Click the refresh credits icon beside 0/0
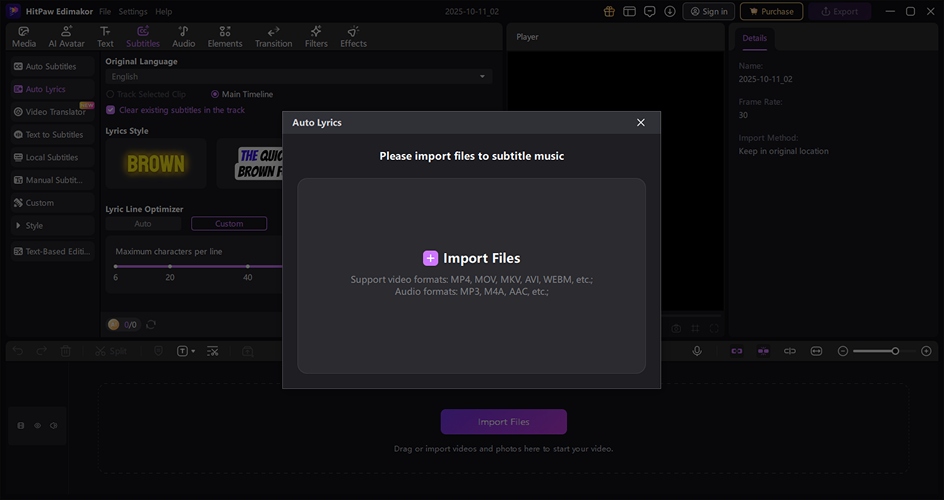Viewport: 944px width, 500px height. coord(151,324)
